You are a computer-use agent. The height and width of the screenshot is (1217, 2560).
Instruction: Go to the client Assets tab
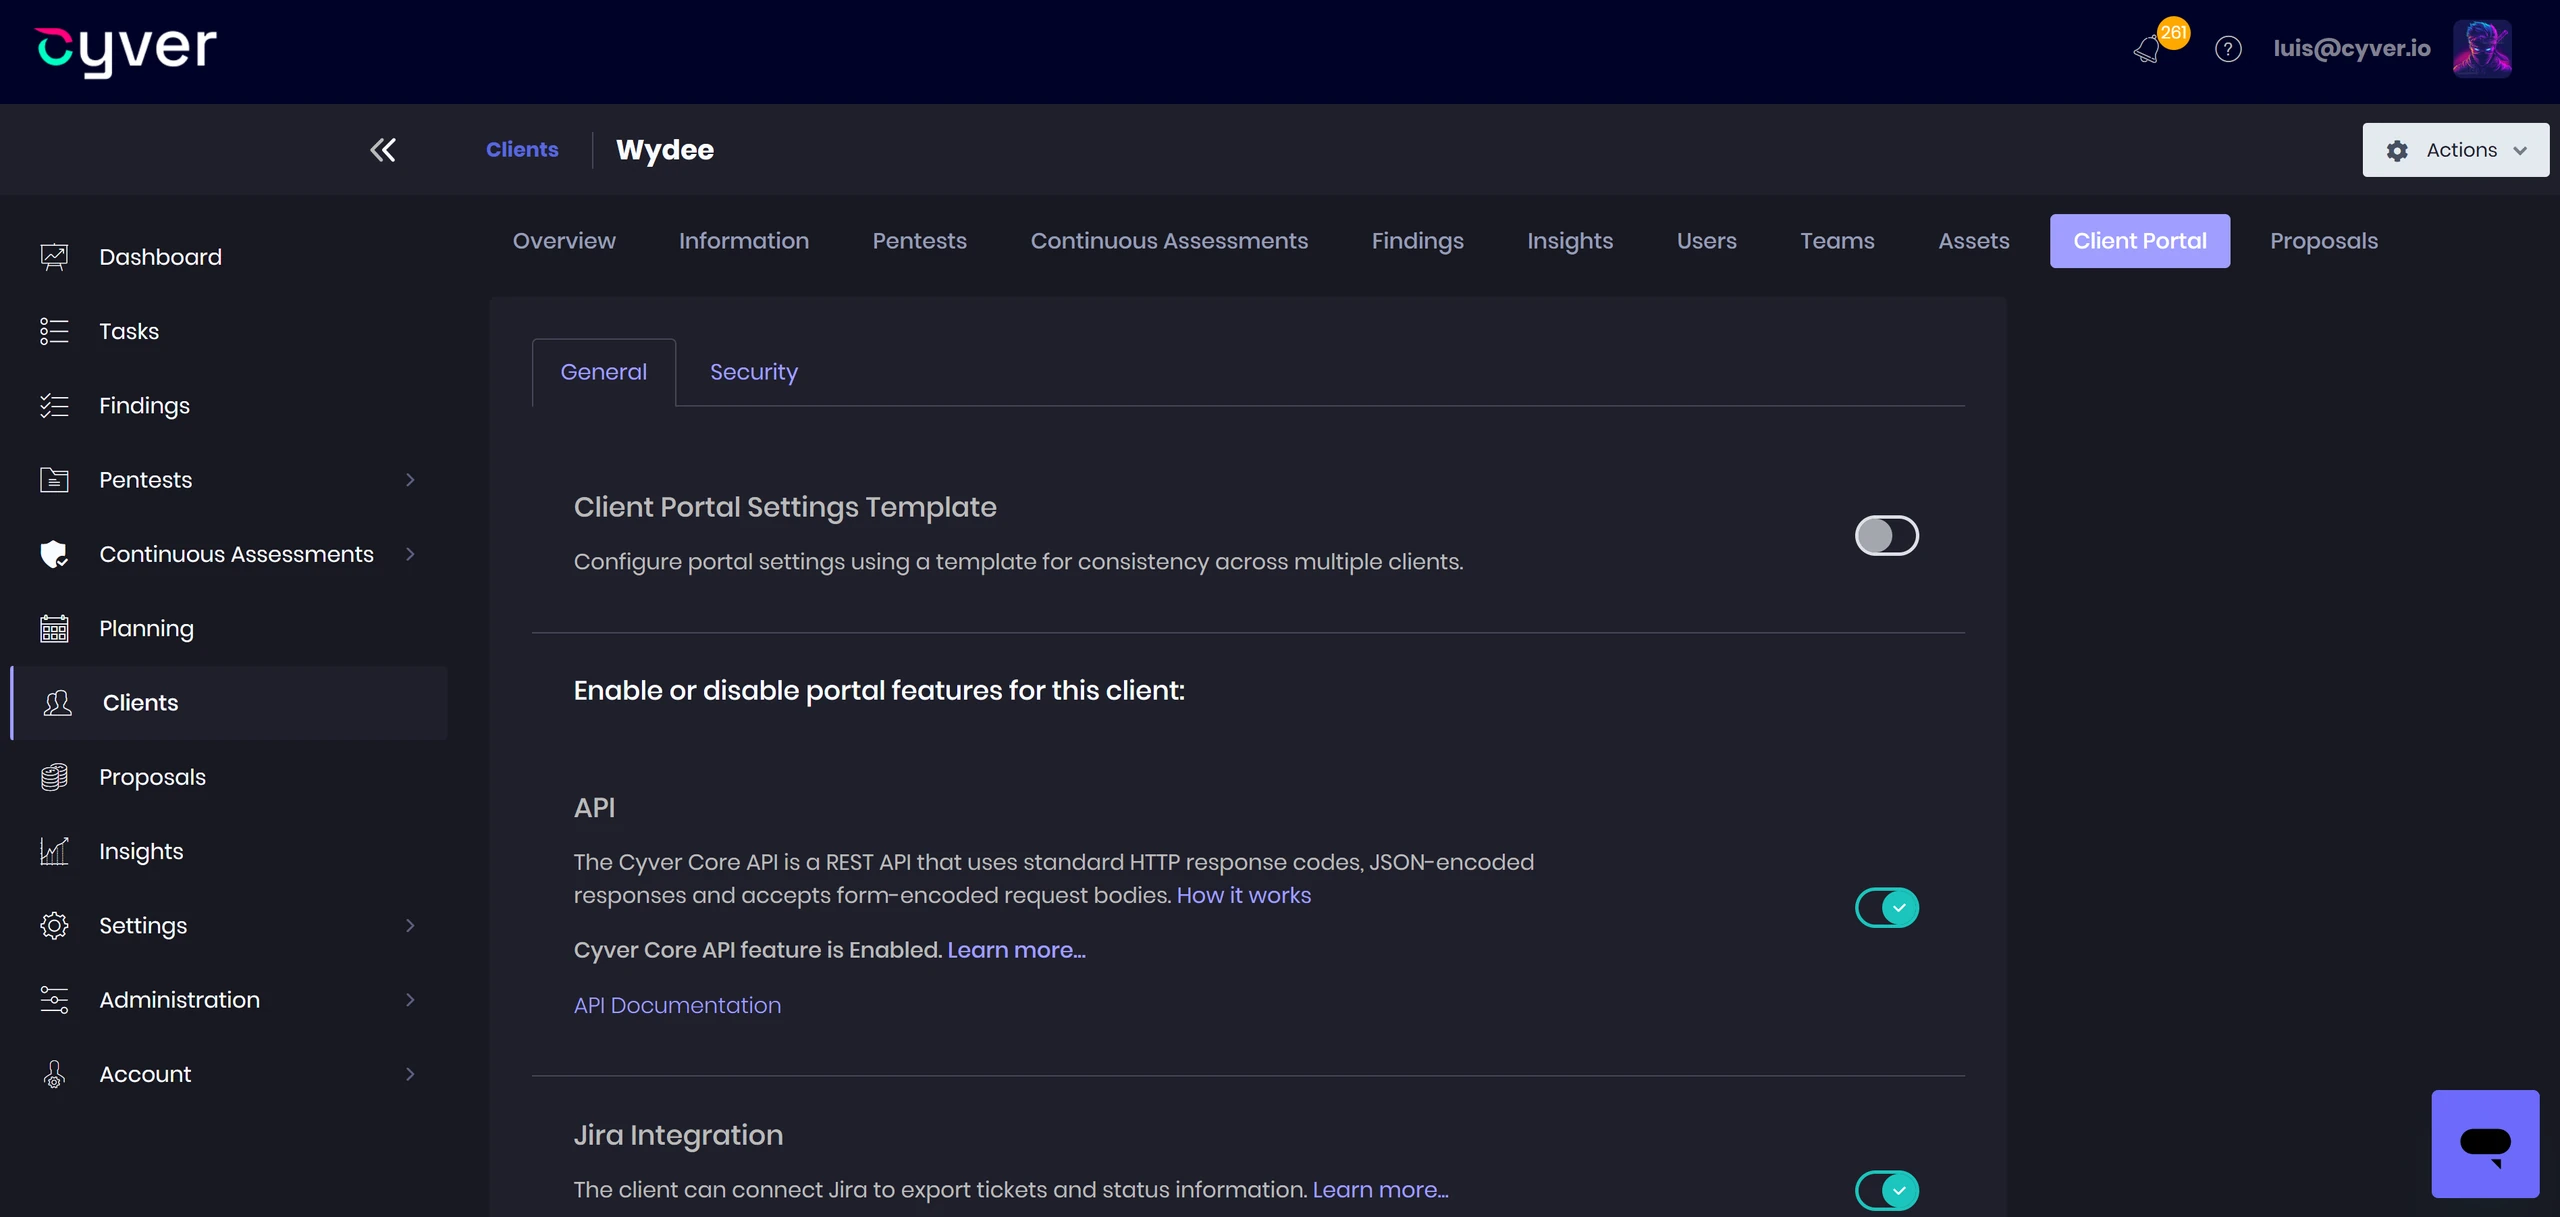click(x=1973, y=241)
